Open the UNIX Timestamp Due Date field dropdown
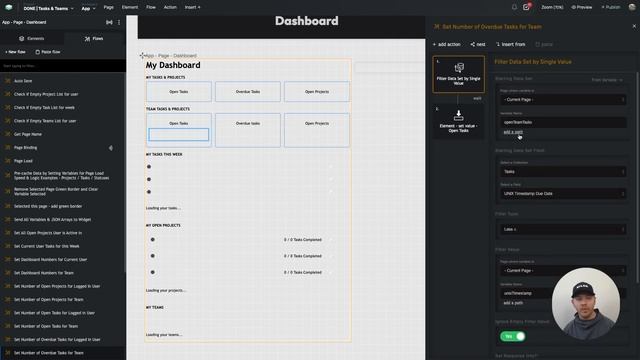This screenshot has width=640, height=360. [x=563, y=194]
